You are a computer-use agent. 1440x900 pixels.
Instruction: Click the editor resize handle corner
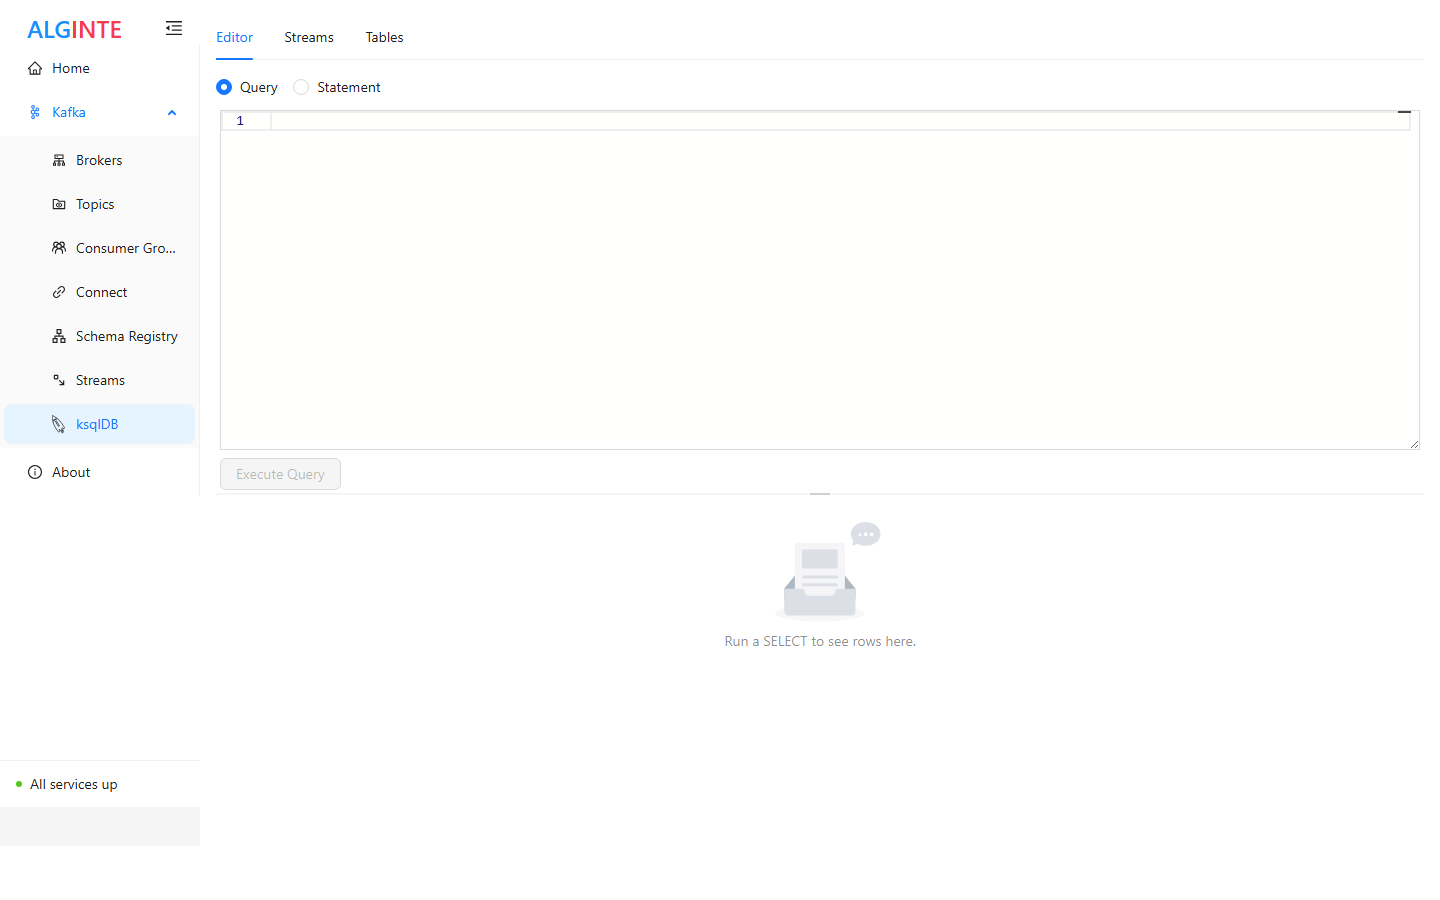point(1414,444)
